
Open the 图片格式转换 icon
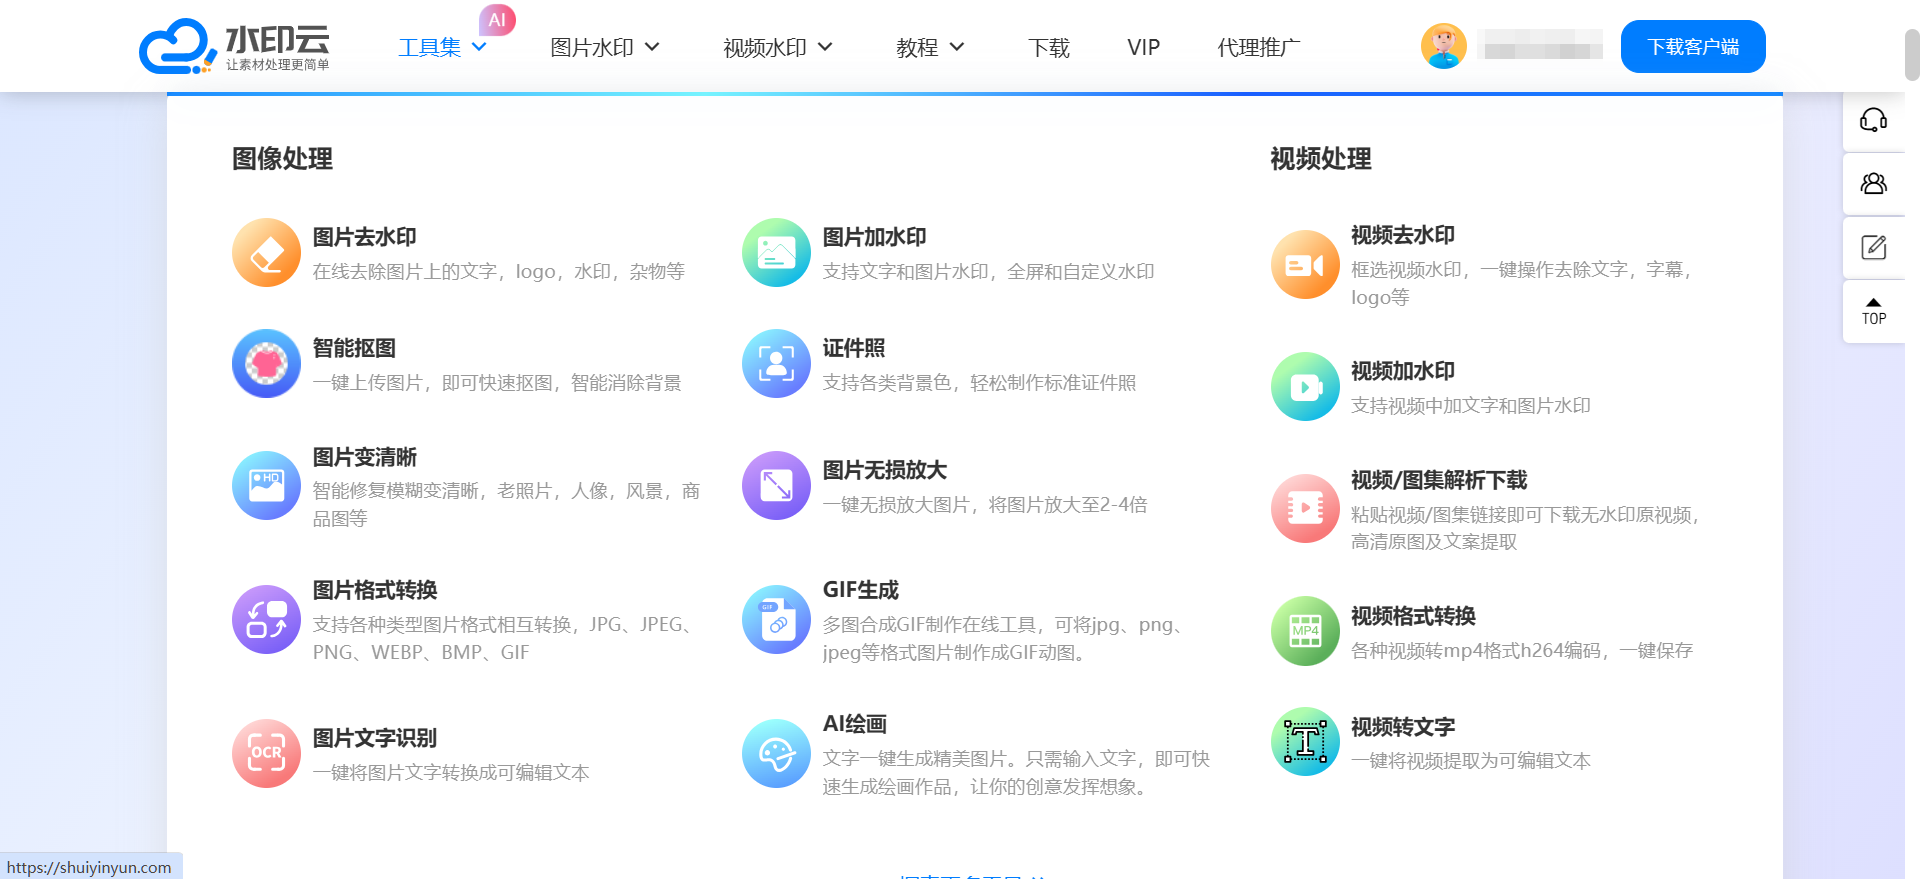(x=266, y=619)
